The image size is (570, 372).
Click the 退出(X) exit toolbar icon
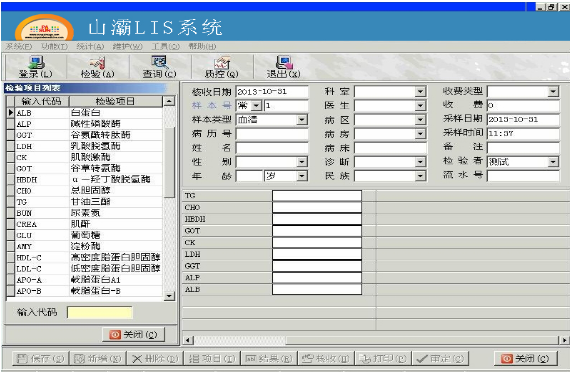tap(284, 67)
